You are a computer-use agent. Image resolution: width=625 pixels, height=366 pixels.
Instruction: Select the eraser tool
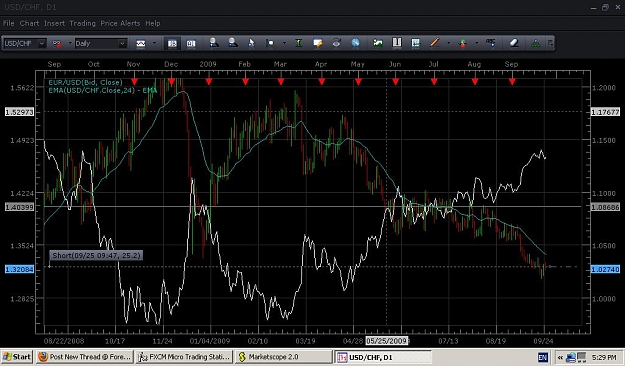(x=514, y=43)
